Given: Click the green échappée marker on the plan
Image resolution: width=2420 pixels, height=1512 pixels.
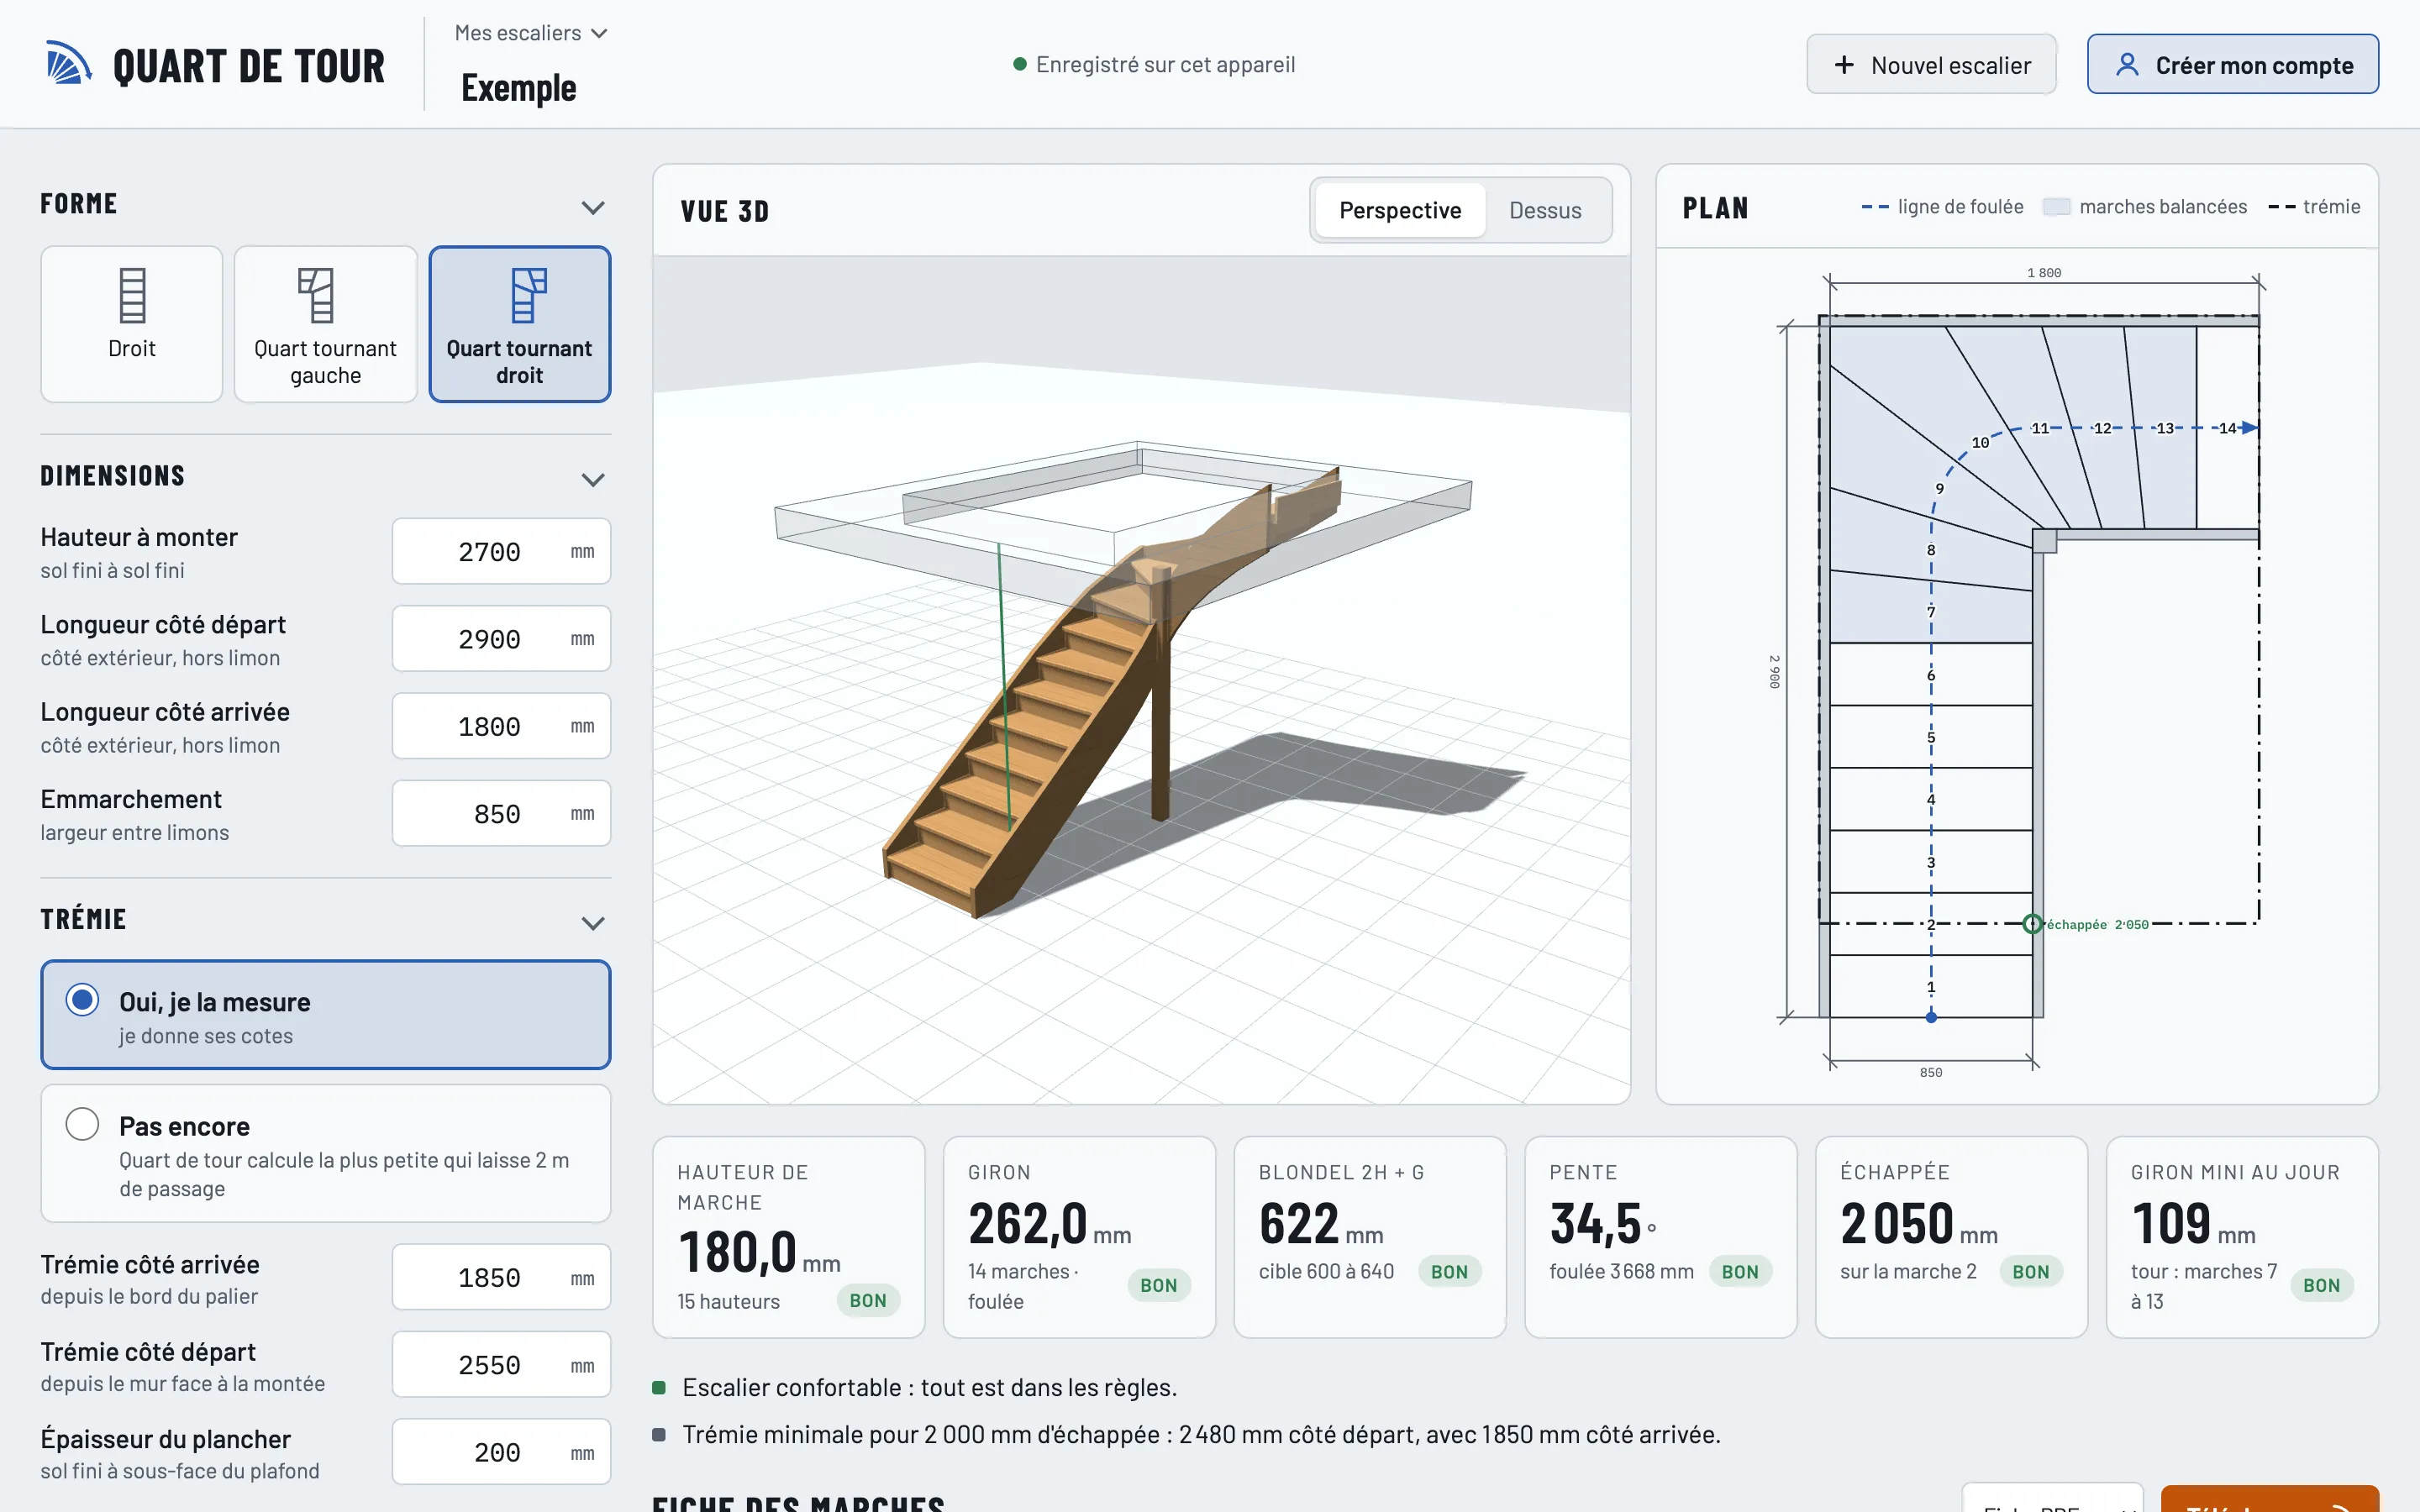Looking at the screenshot, I should point(2032,924).
